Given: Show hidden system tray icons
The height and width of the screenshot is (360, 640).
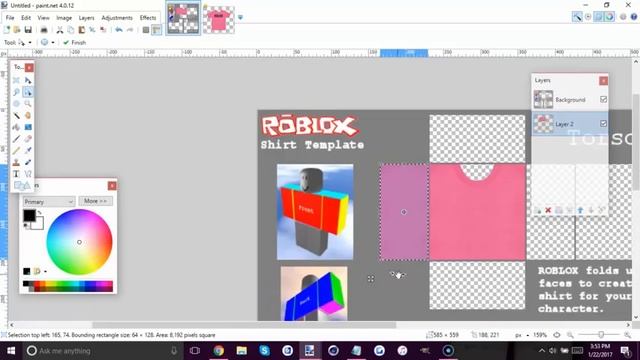Looking at the screenshot, I should pyautogui.click(x=542, y=351).
